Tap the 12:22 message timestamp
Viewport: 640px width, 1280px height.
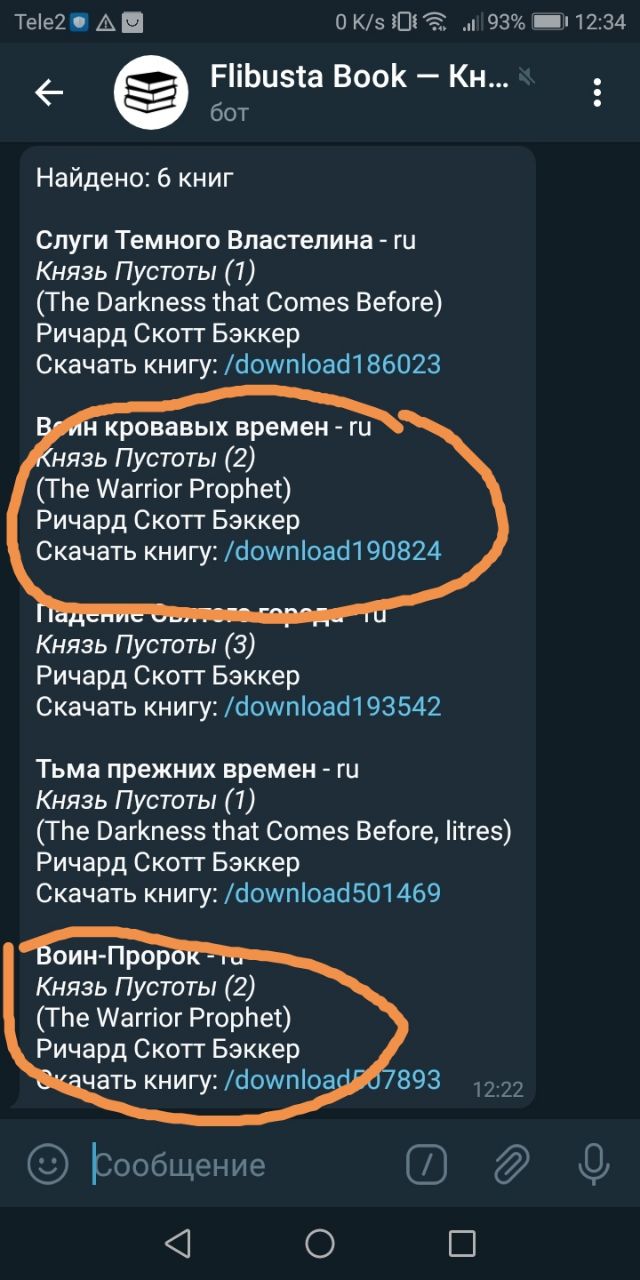pyautogui.click(x=498, y=1089)
